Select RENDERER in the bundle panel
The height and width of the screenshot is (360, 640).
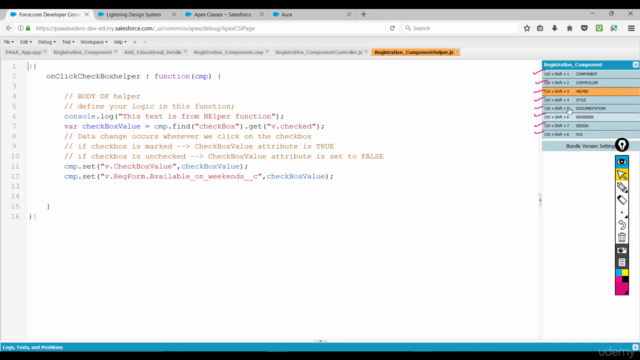click(x=591, y=117)
